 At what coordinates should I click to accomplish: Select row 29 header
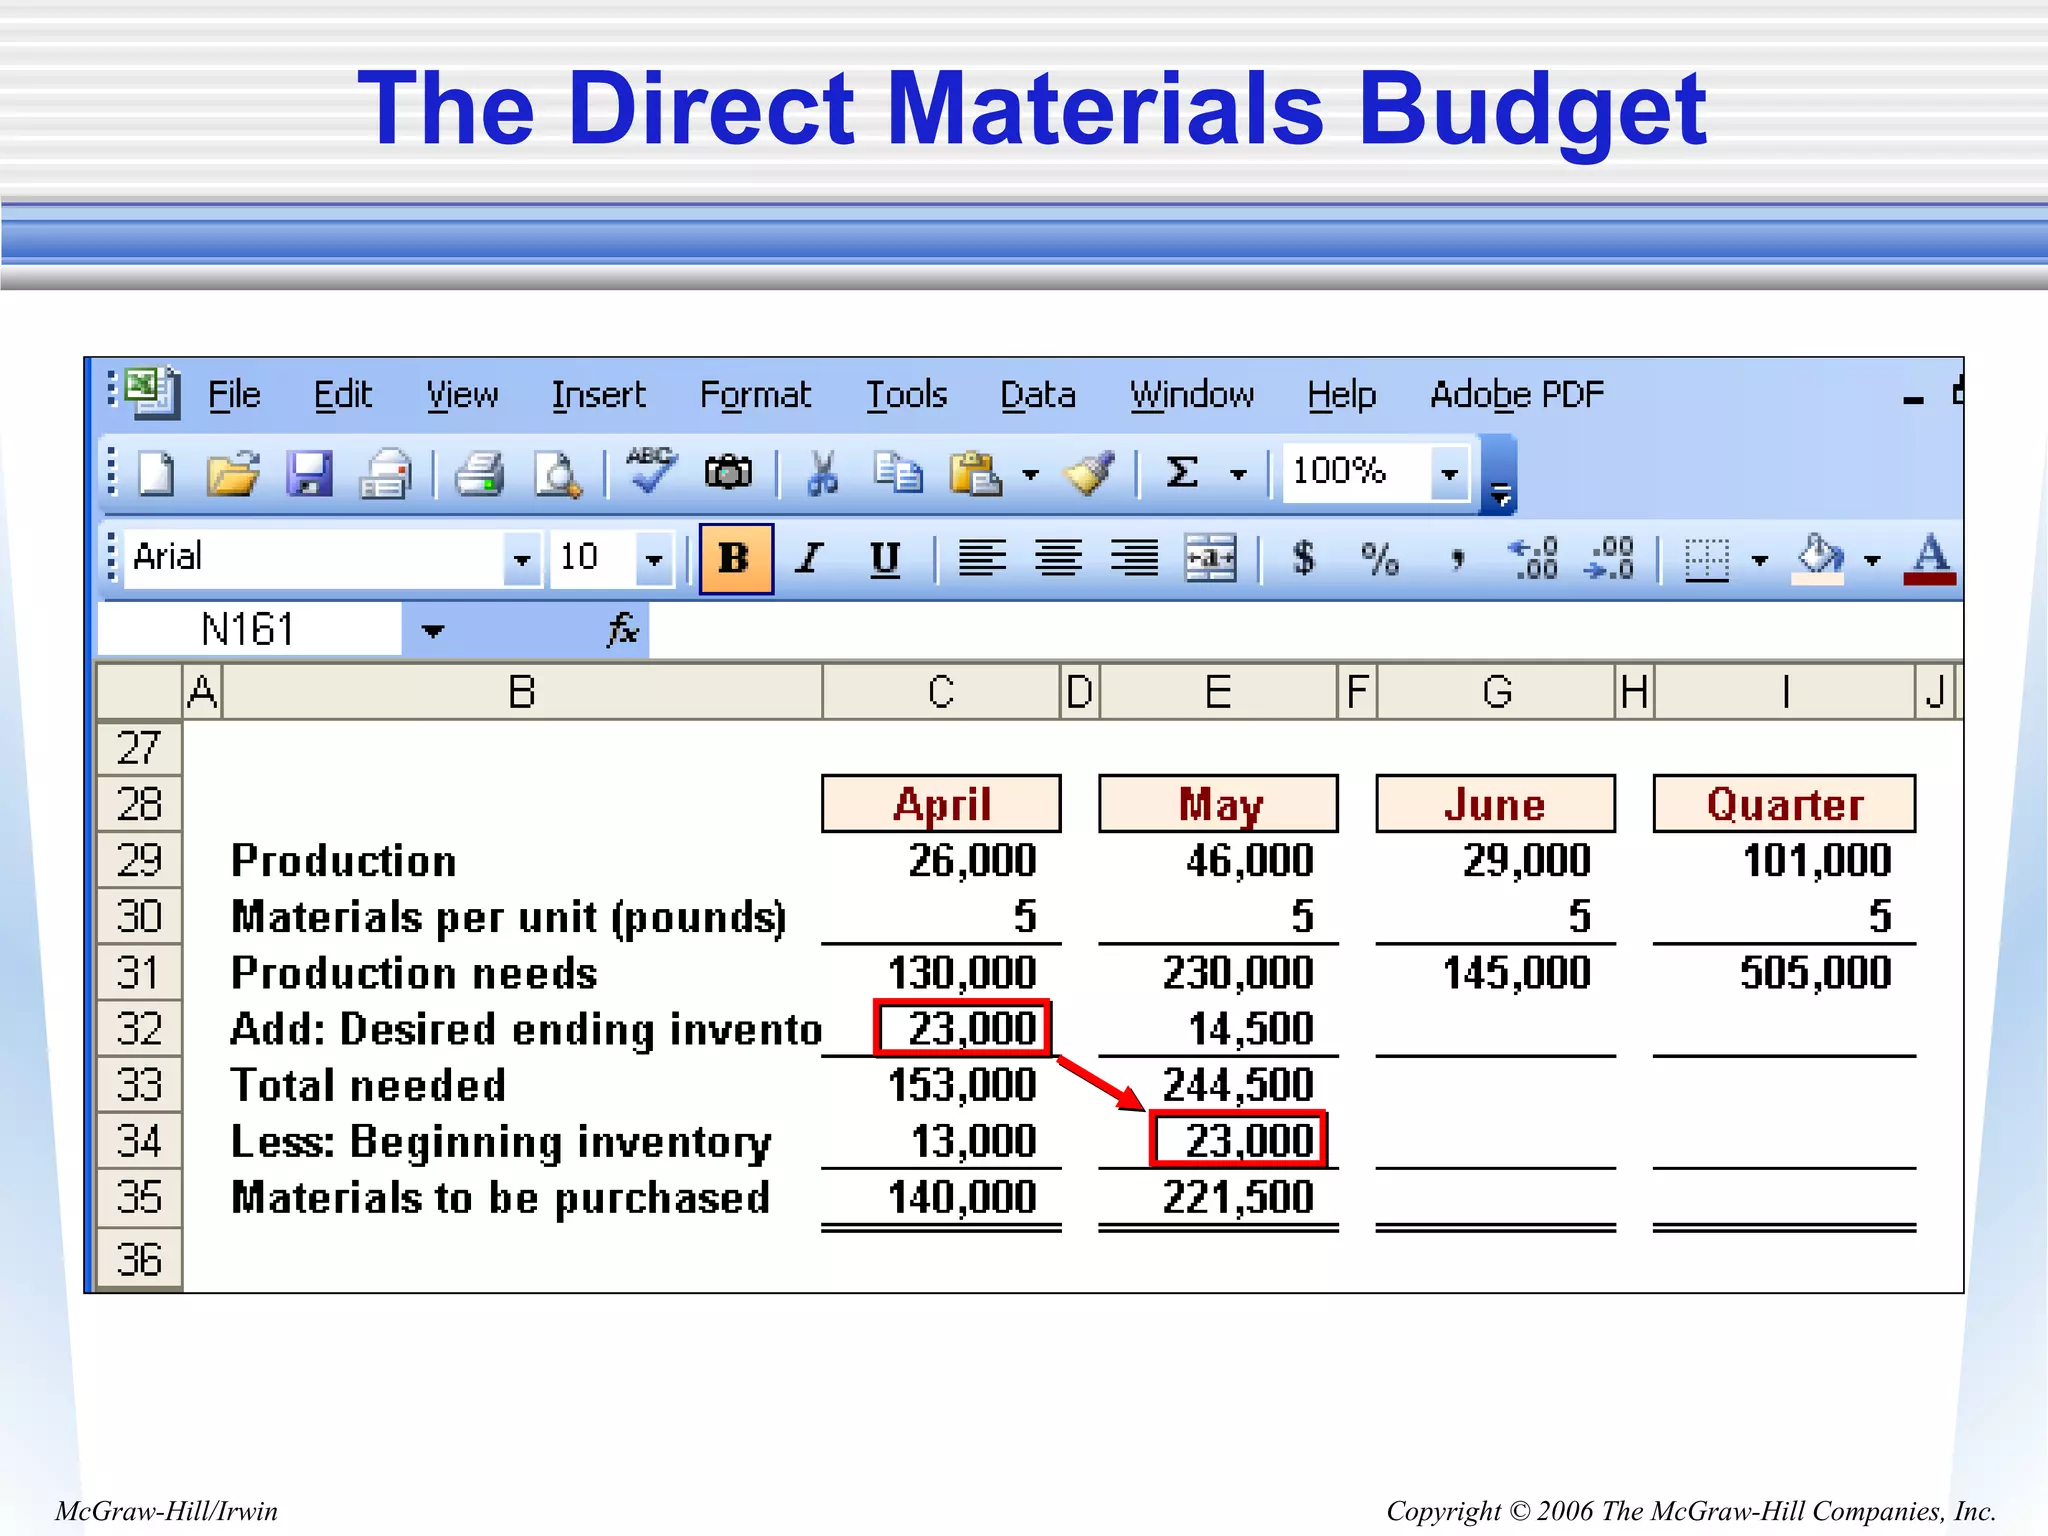(x=139, y=860)
